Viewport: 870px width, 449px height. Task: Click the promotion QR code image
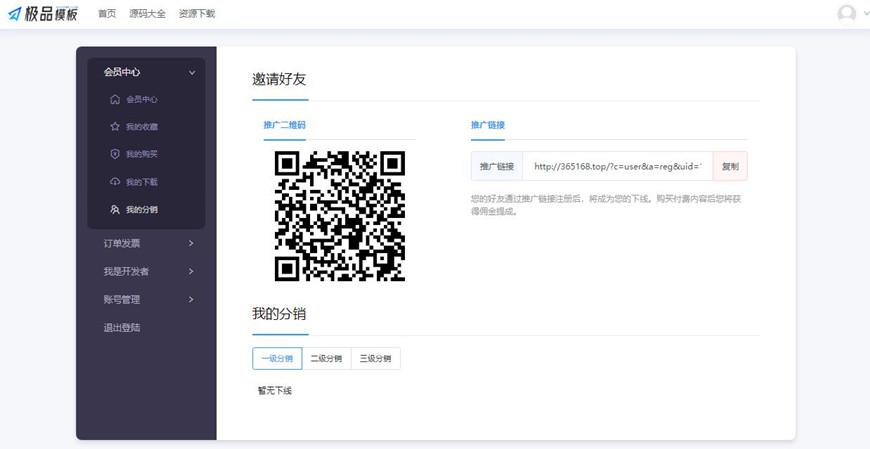click(x=340, y=216)
